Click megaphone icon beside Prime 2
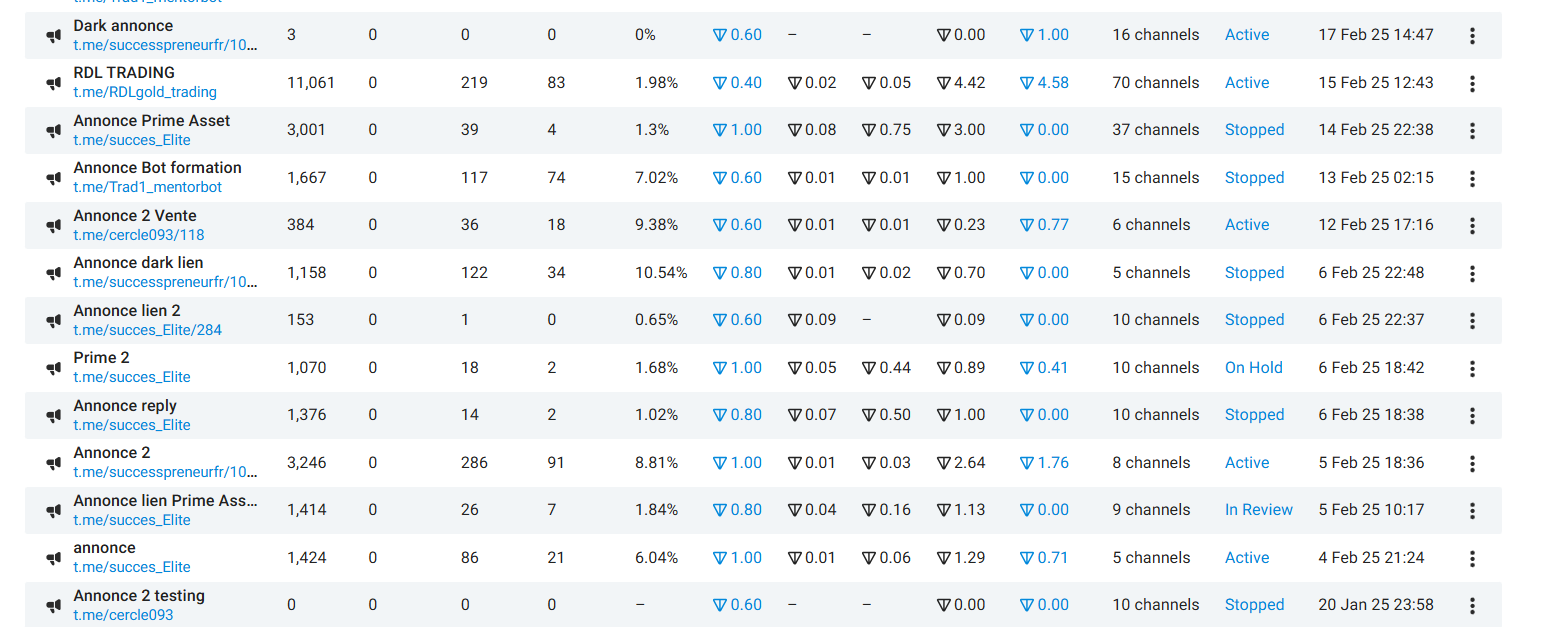 [54, 369]
